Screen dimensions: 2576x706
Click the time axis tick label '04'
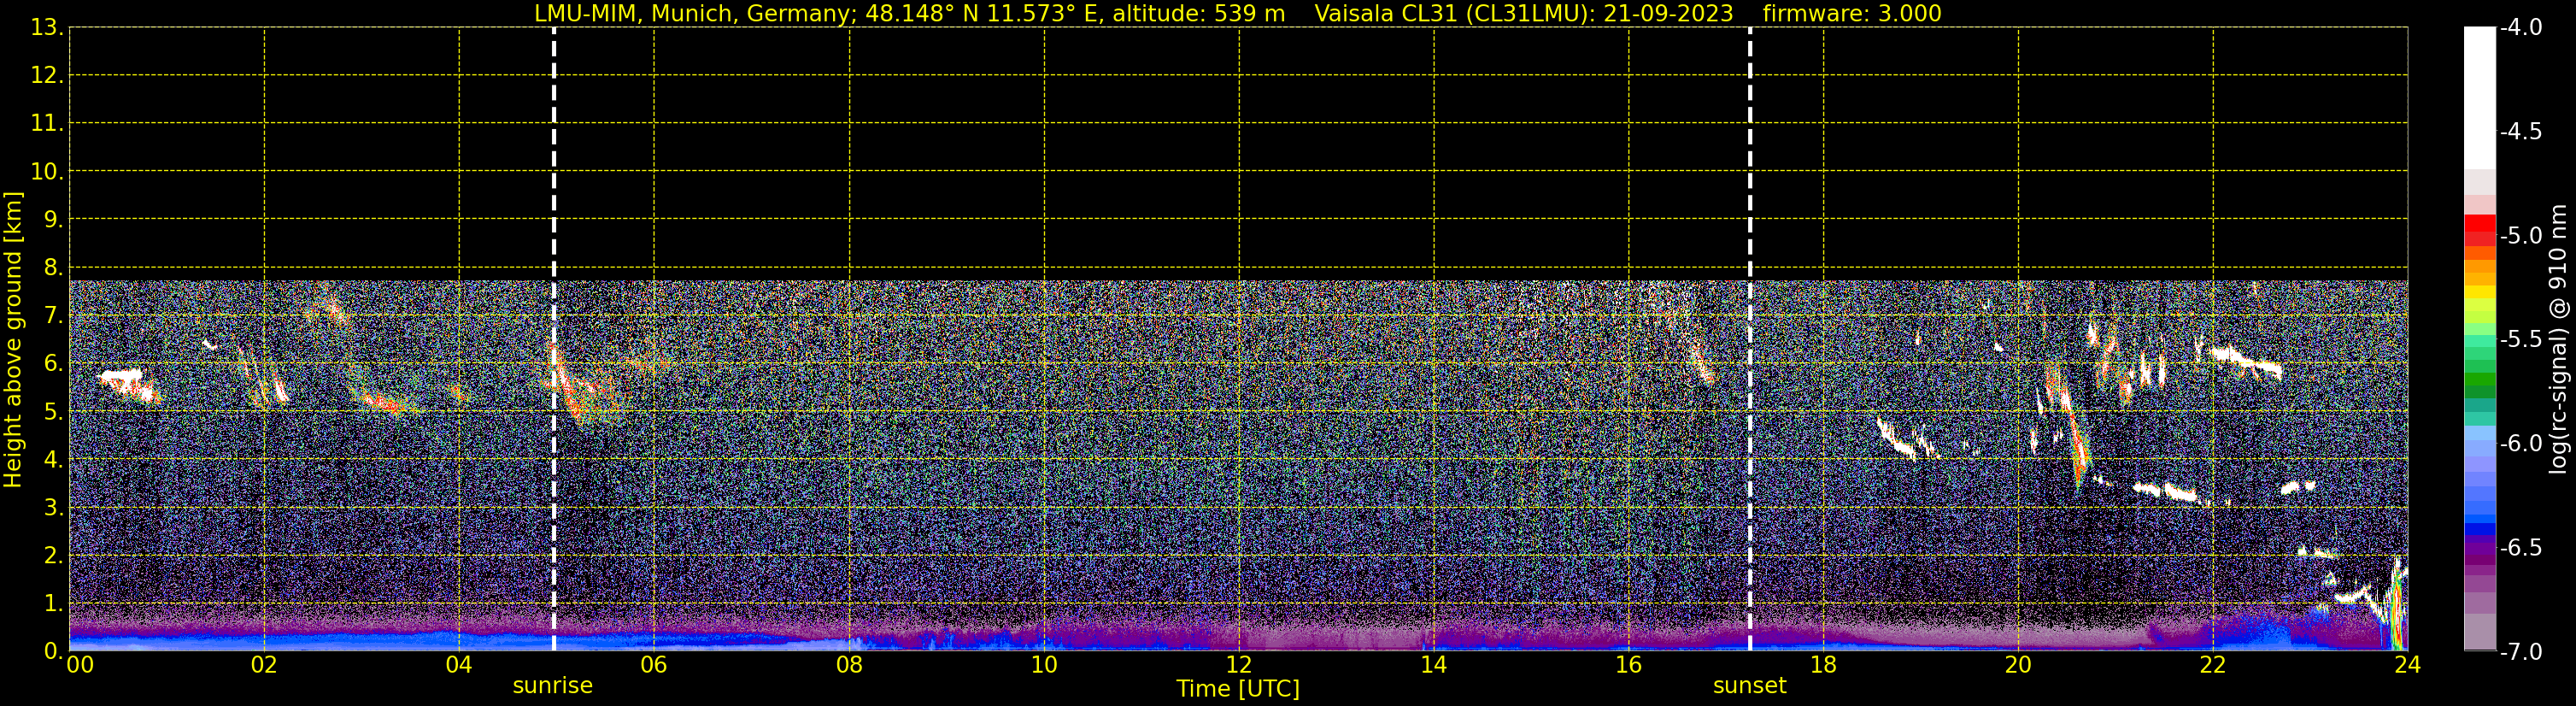coord(459,665)
